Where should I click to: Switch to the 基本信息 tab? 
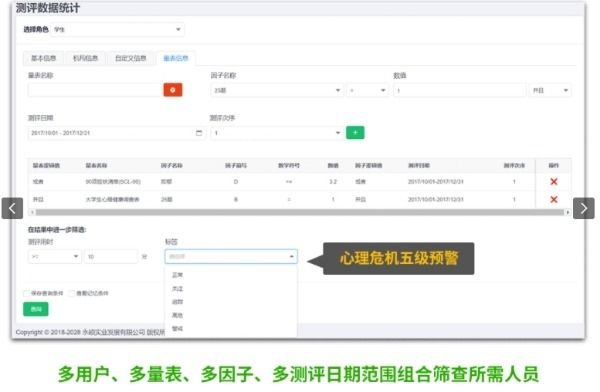44,58
